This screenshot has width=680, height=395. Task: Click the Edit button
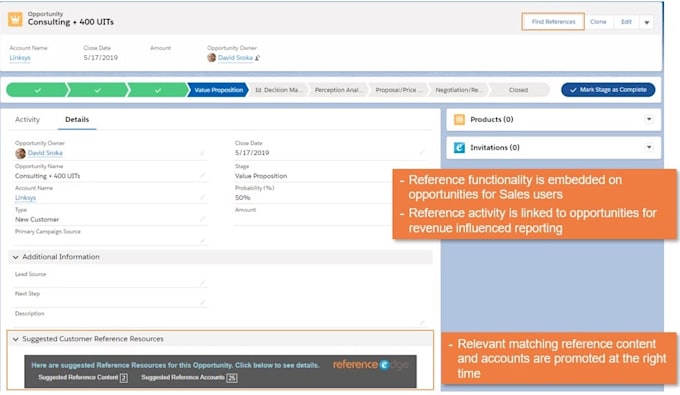pos(626,22)
